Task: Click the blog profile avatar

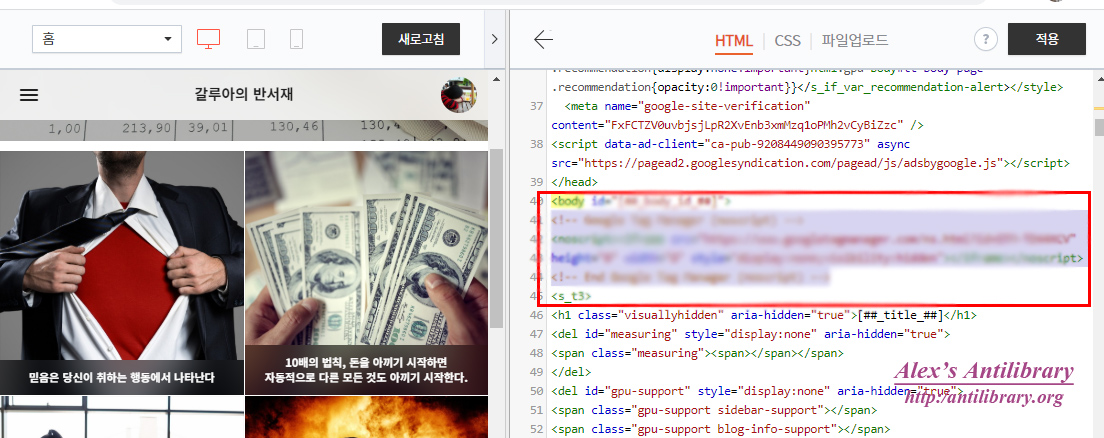Action: (458, 95)
